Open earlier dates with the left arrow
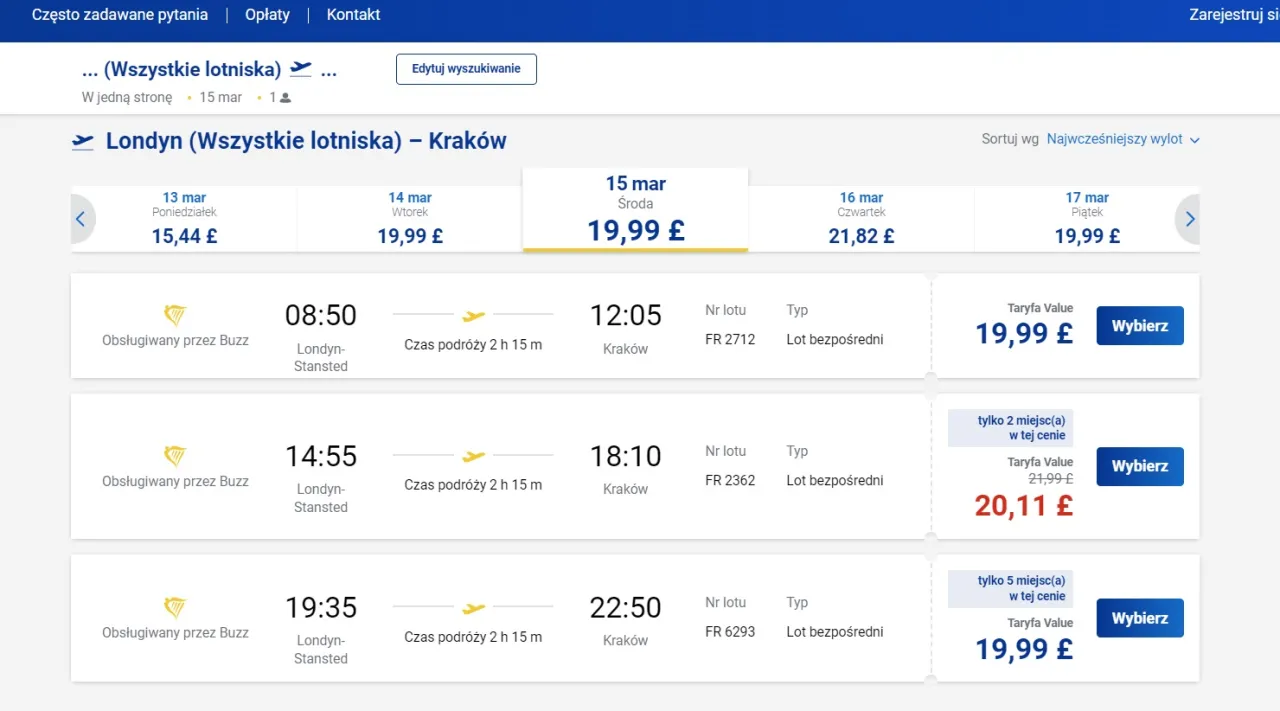1280x711 pixels. pos(82,219)
